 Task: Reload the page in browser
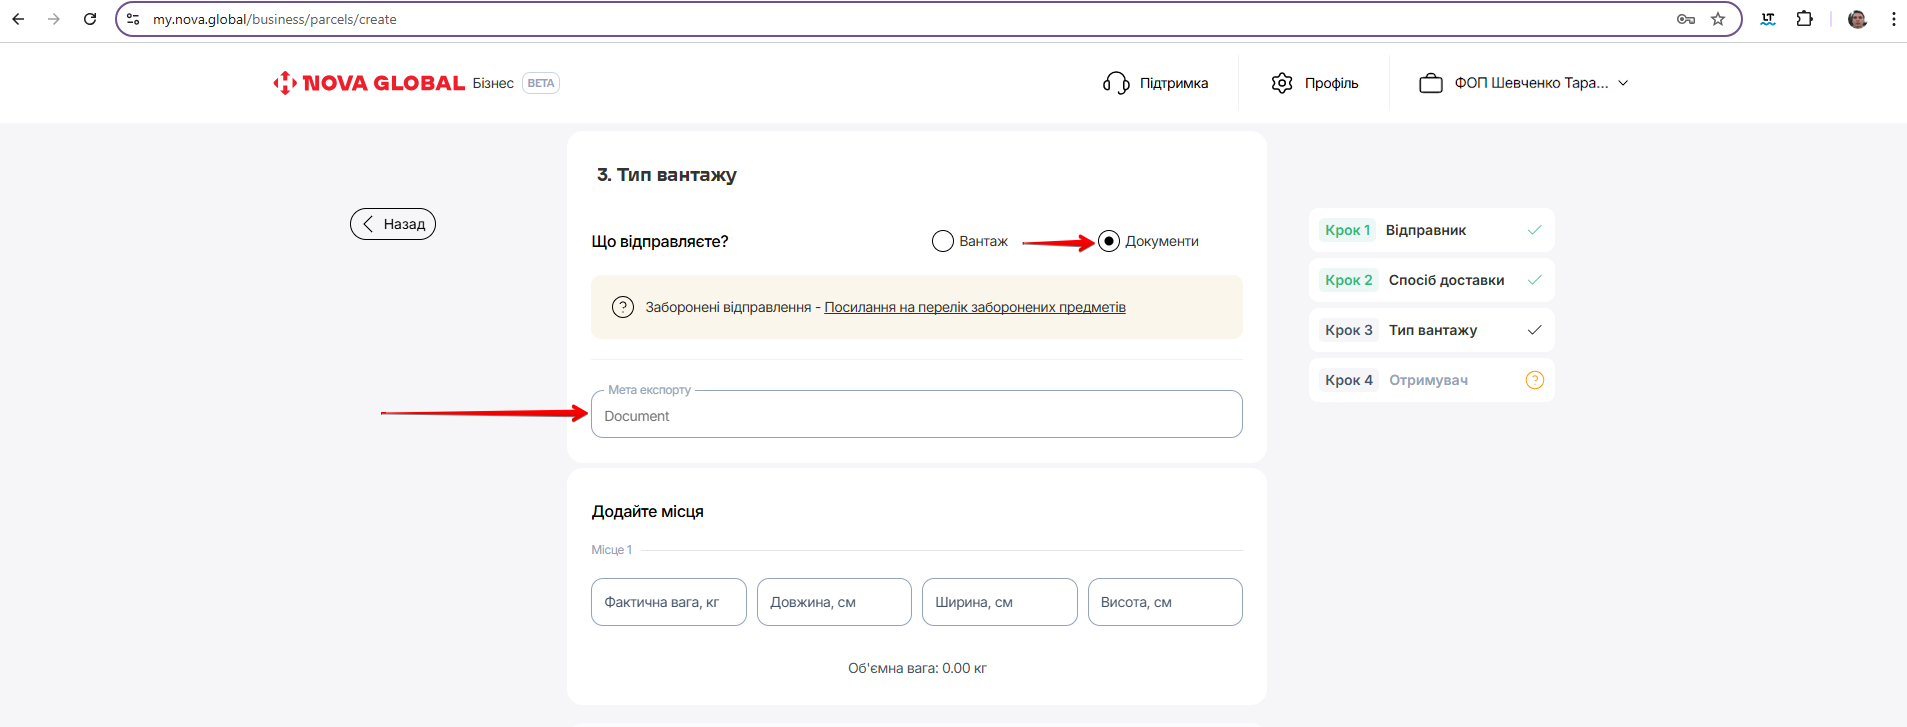point(90,19)
